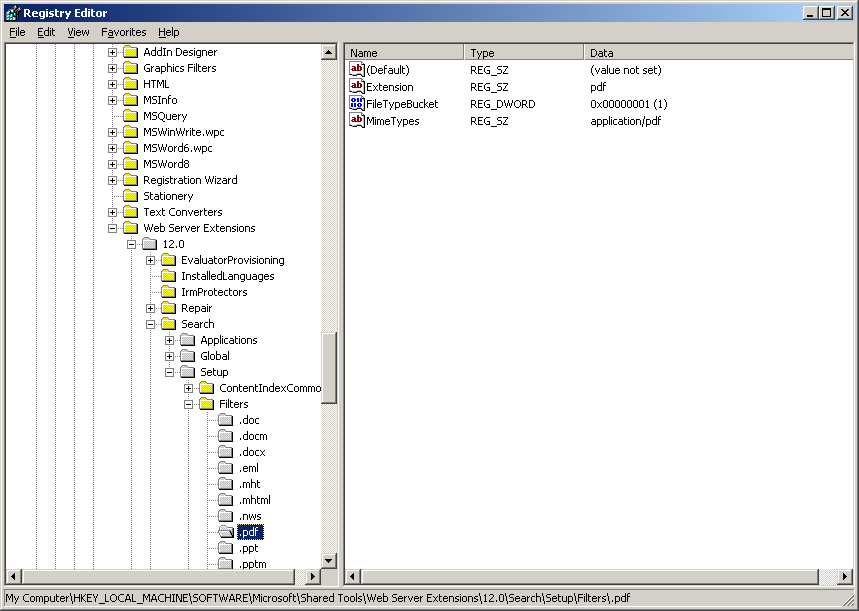This screenshot has width=859, height=611.
Task: Open the Help menu
Action: (169, 32)
